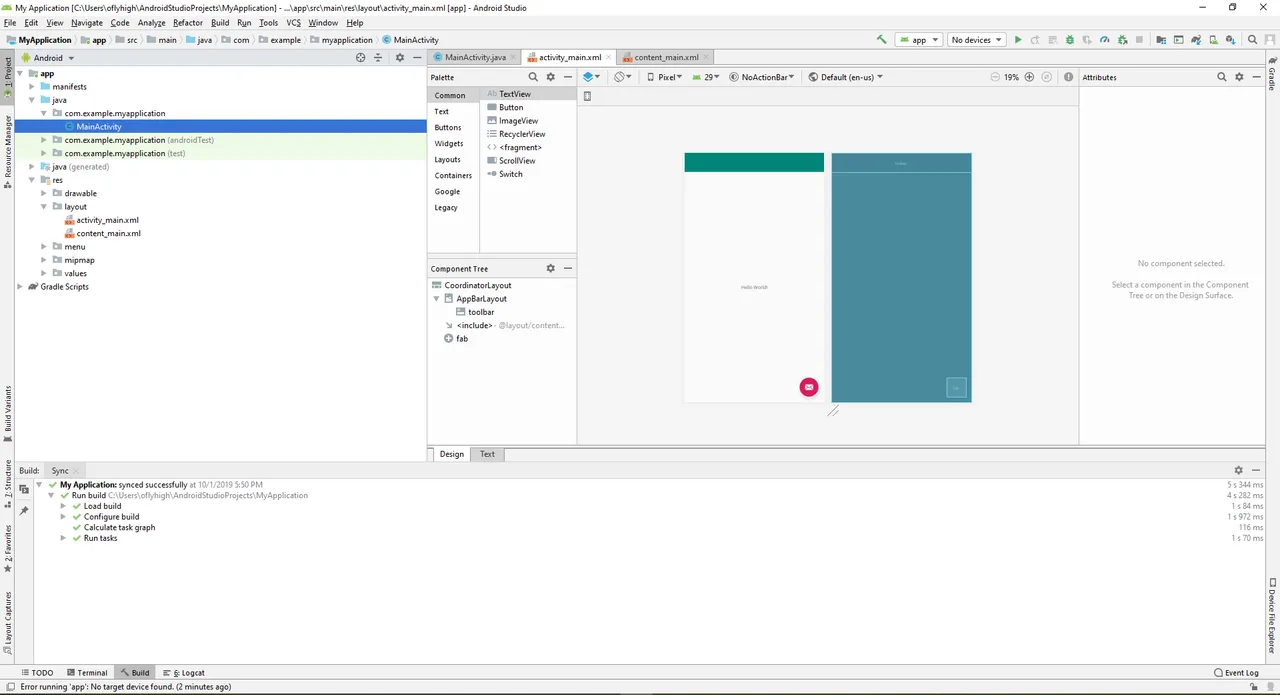Open the Android project view dropdown
Viewport: 1280px width, 695px height.
pyautogui.click(x=47, y=58)
